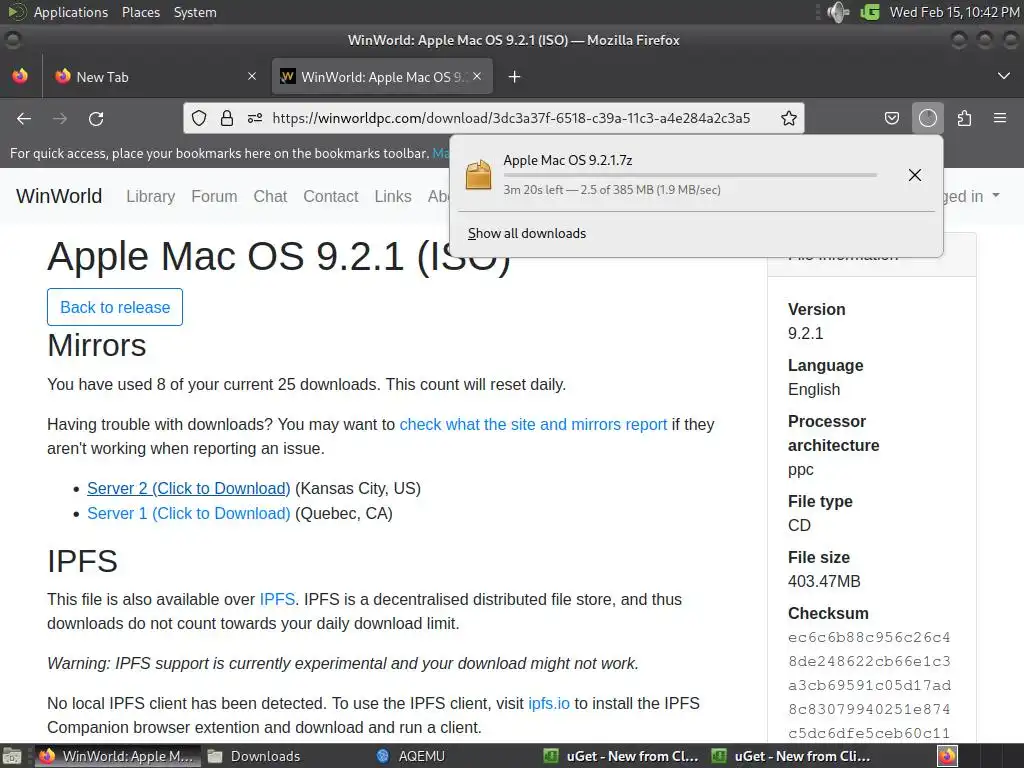Screen dimensions: 1024x768
Task: Open the uGet tray icon in the top panel
Action: (870, 12)
